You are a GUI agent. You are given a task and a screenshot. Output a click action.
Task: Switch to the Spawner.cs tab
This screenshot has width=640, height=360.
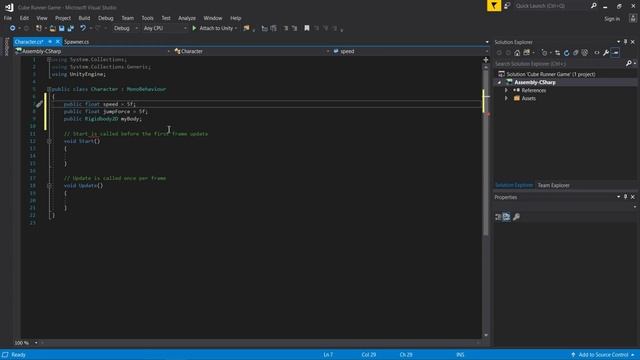[76, 42]
